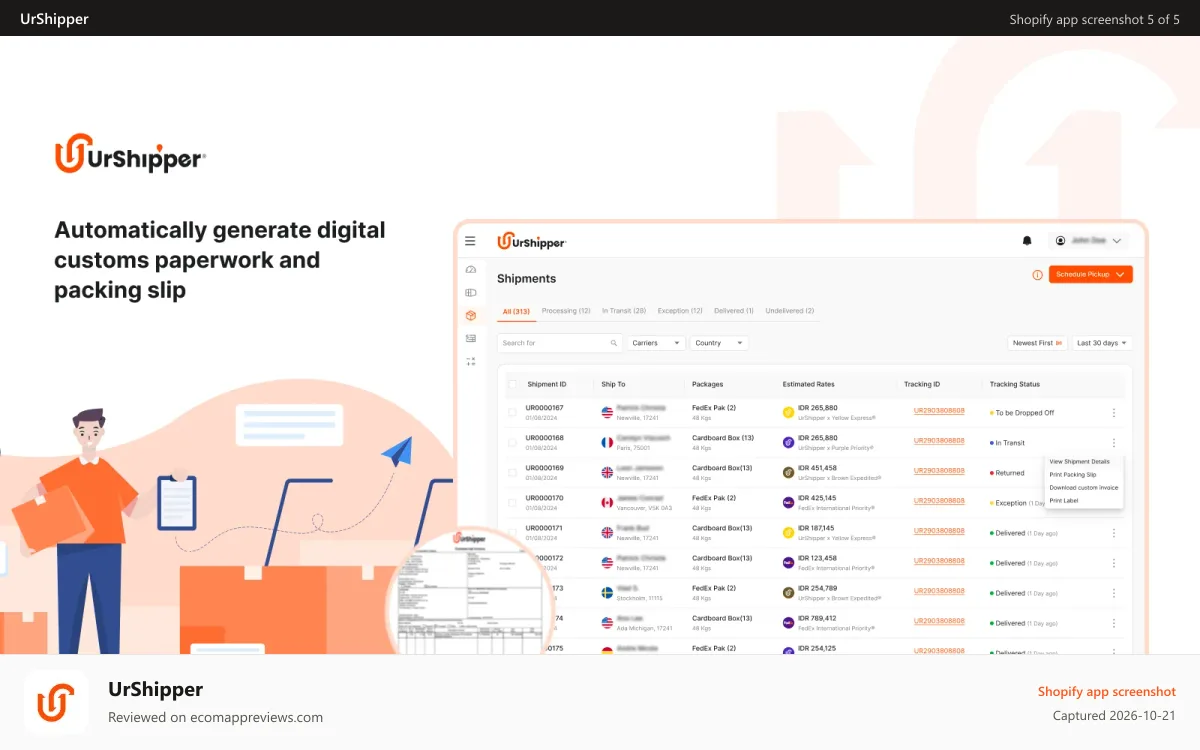This screenshot has height=750, width=1200.
Task: Click the Tracking Status column header
Action: [x=1015, y=384]
